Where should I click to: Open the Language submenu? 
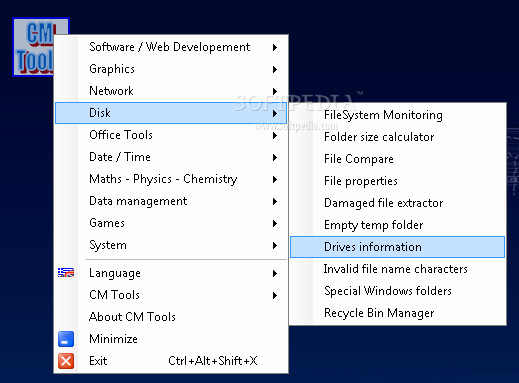171,273
